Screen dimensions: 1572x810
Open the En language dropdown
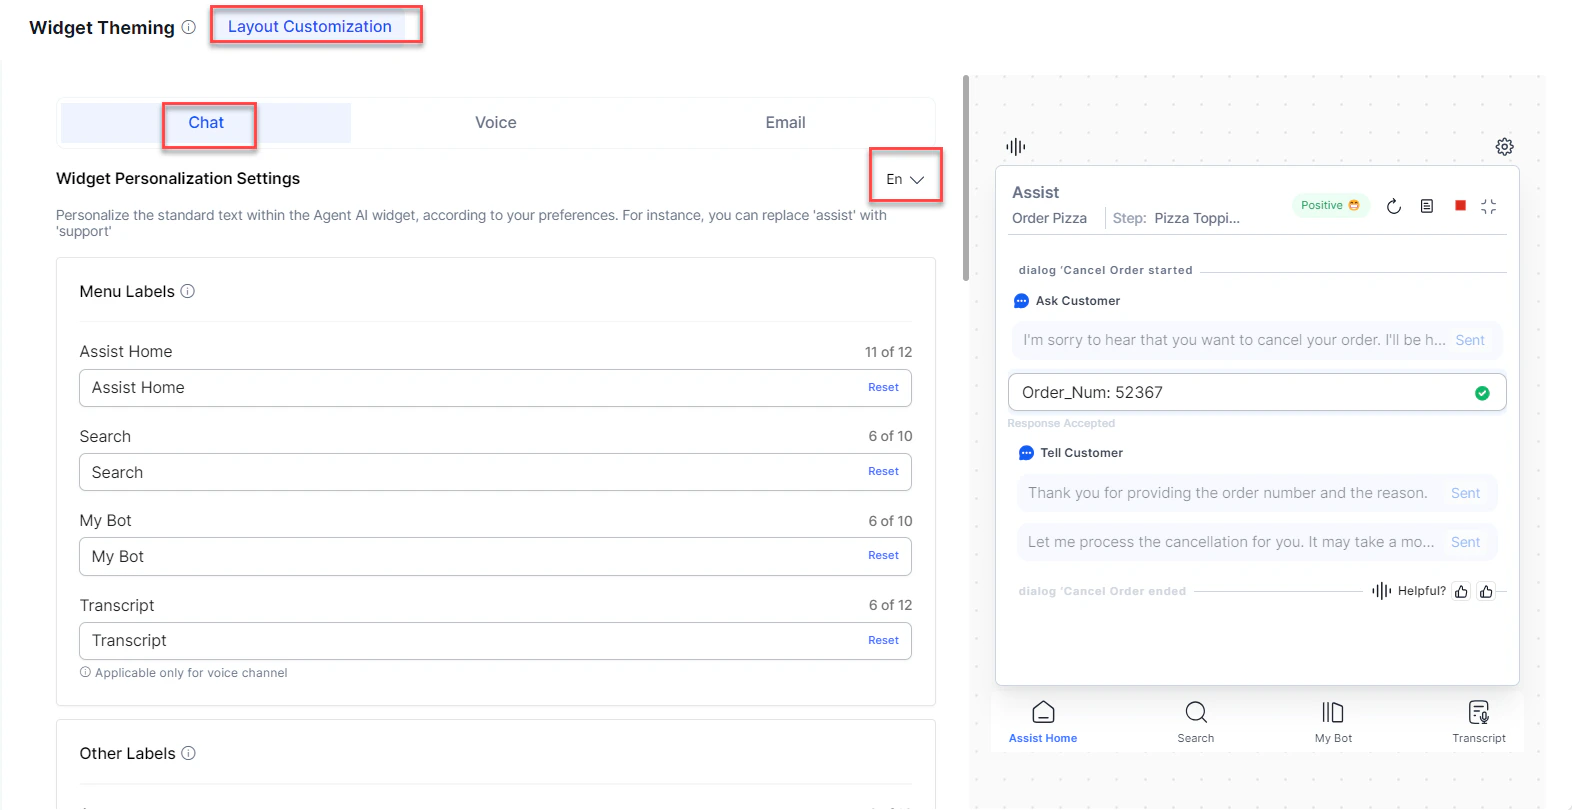pos(905,179)
